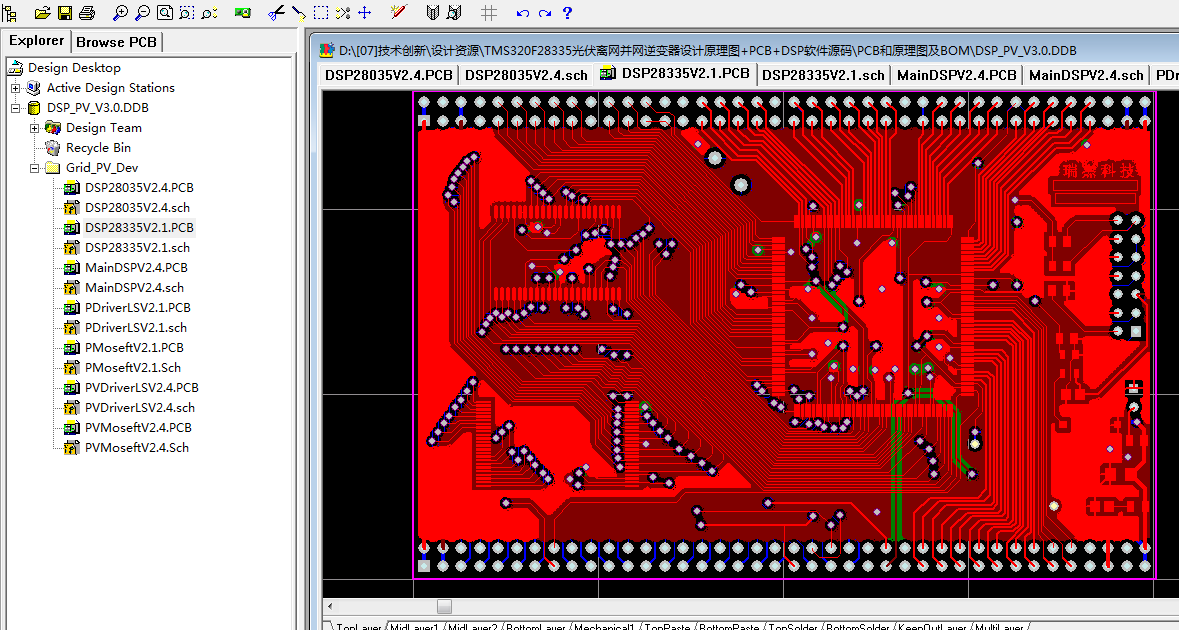This screenshot has width=1179, height=630.
Task: Select DSP28035V2.4.PCB in the tree
Action: 138,188
